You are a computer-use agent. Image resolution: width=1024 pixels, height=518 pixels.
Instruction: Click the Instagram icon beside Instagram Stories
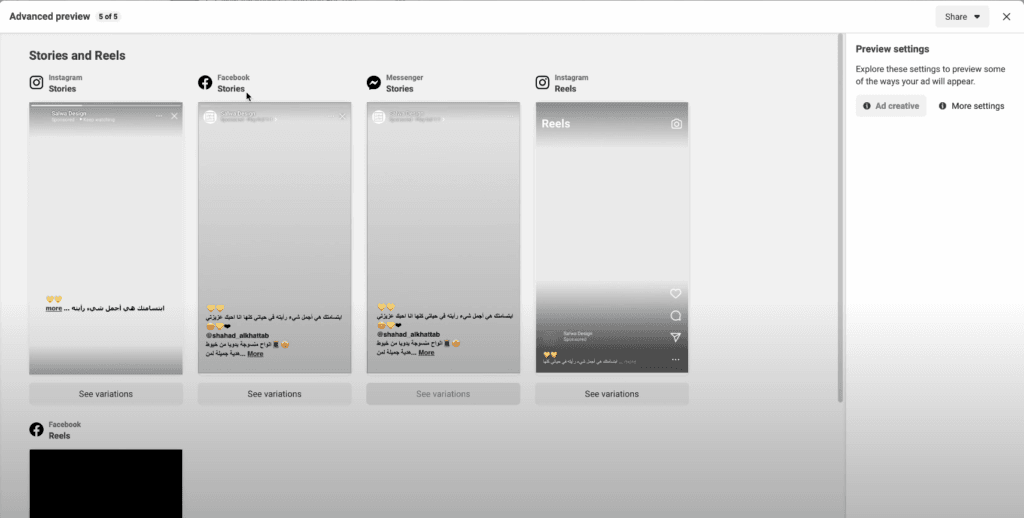36,83
